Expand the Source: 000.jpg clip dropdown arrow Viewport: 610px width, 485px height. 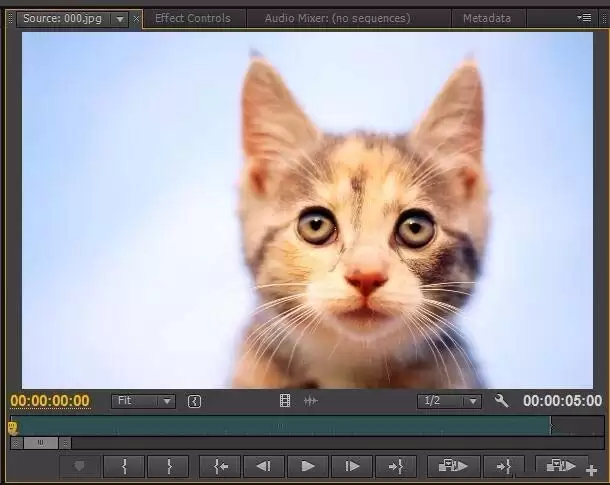(x=120, y=19)
